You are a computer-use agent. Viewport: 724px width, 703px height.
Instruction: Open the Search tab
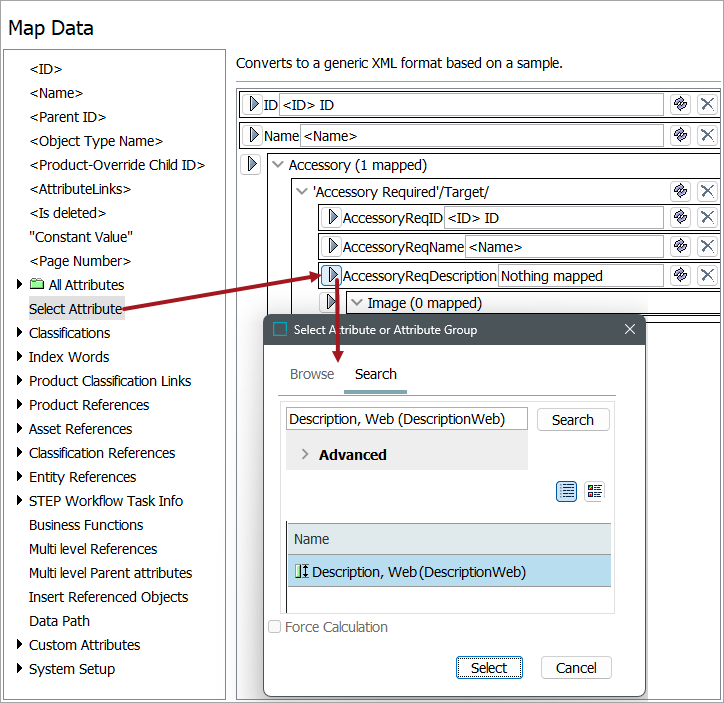(376, 374)
